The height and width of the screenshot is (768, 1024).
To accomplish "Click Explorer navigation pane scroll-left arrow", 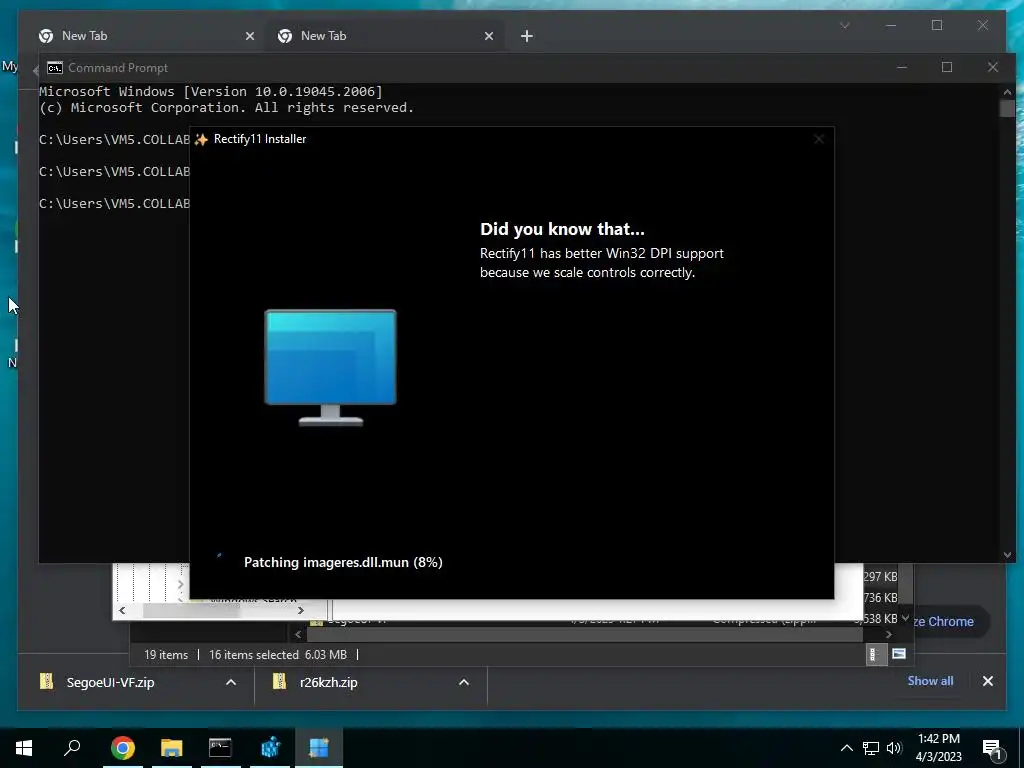I will [121, 611].
